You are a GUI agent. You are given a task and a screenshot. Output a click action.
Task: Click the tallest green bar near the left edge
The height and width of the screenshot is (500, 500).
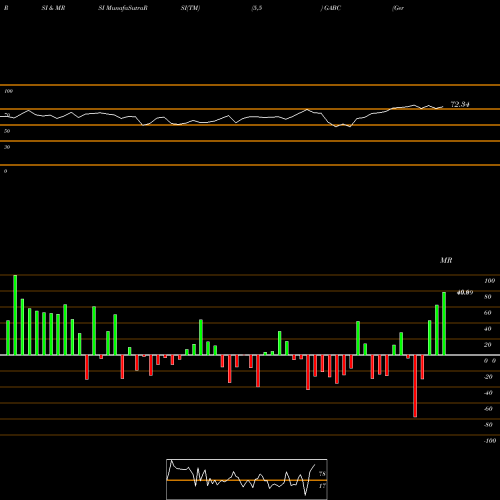coord(15,315)
